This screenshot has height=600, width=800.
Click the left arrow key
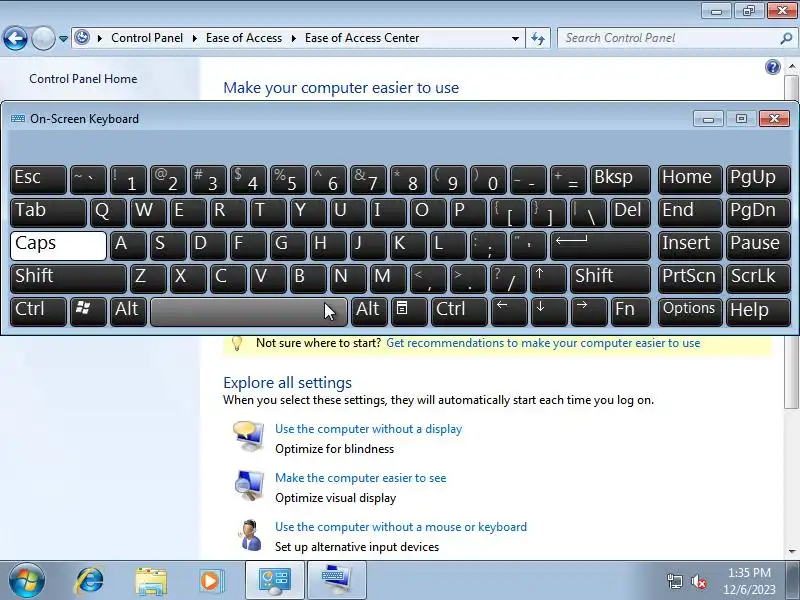(509, 312)
